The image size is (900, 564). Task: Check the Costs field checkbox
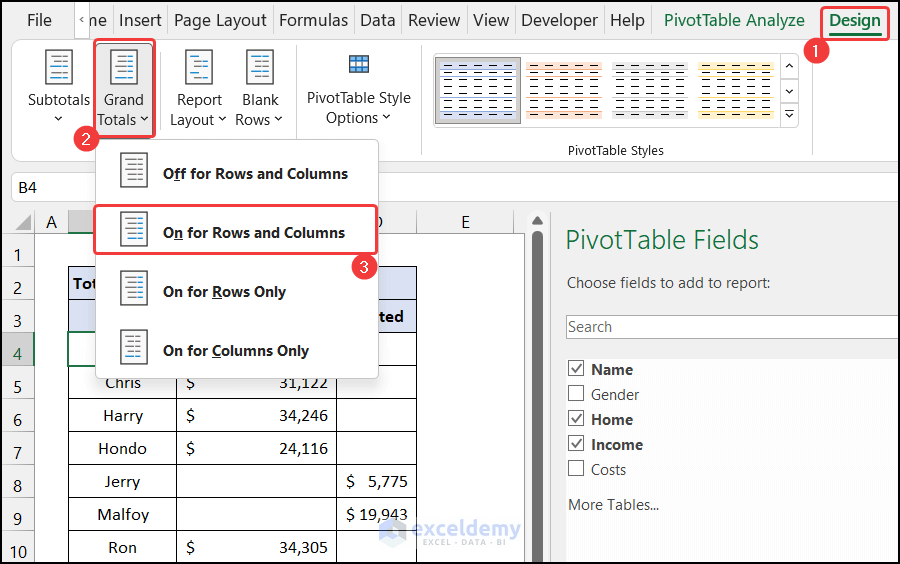click(x=576, y=469)
